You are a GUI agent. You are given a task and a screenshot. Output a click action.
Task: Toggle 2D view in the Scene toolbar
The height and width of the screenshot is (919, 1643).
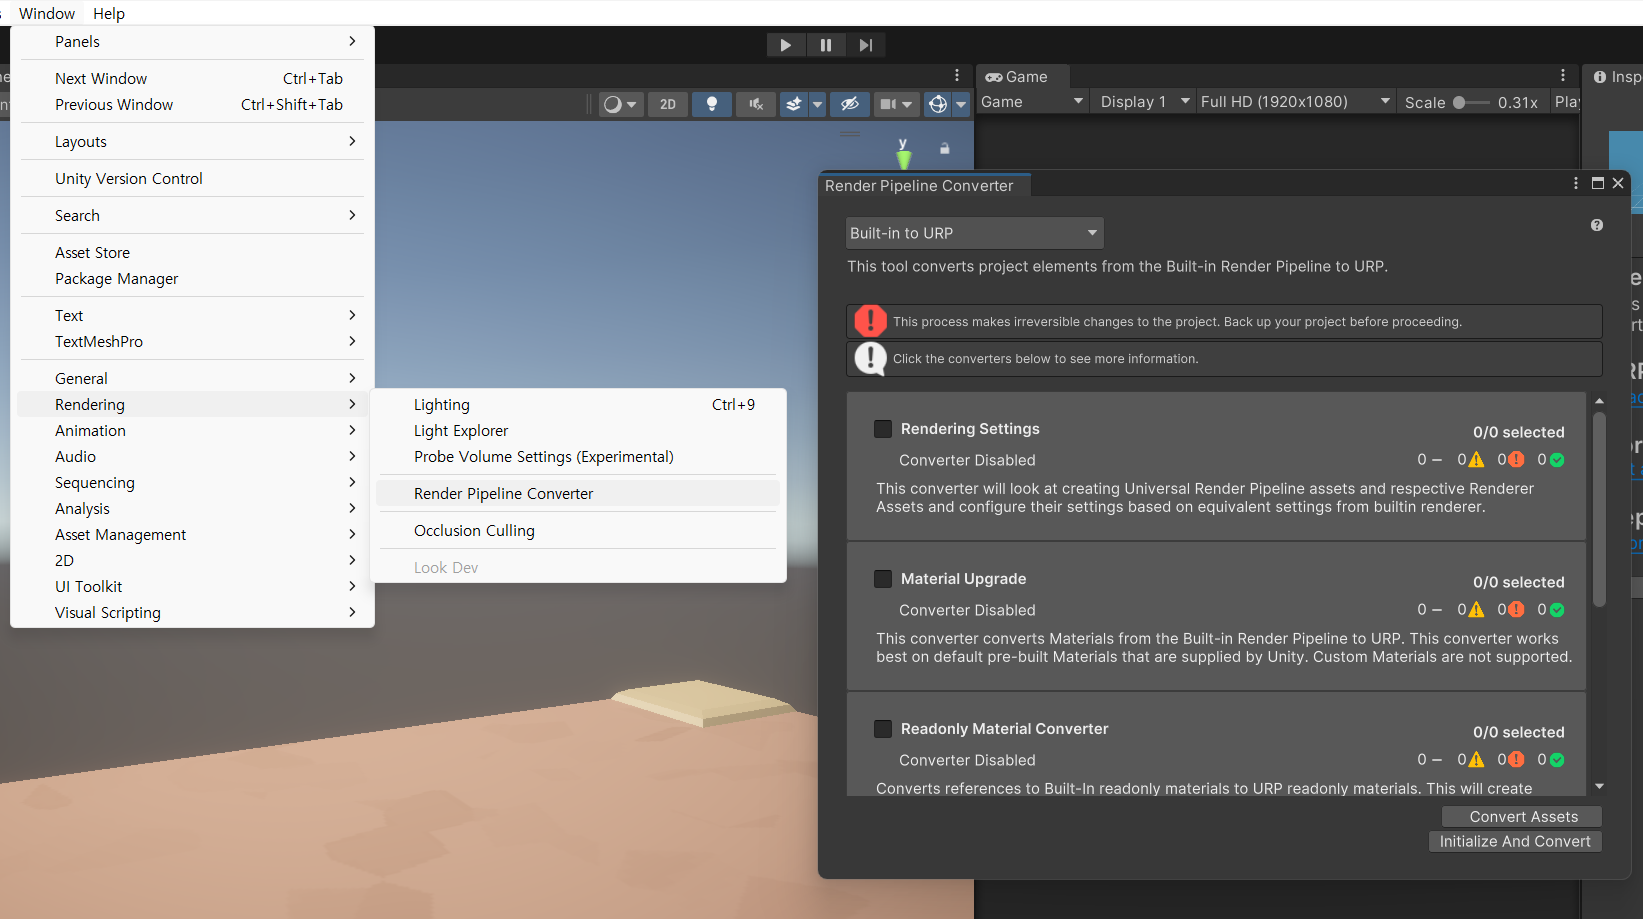tap(668, 104)
